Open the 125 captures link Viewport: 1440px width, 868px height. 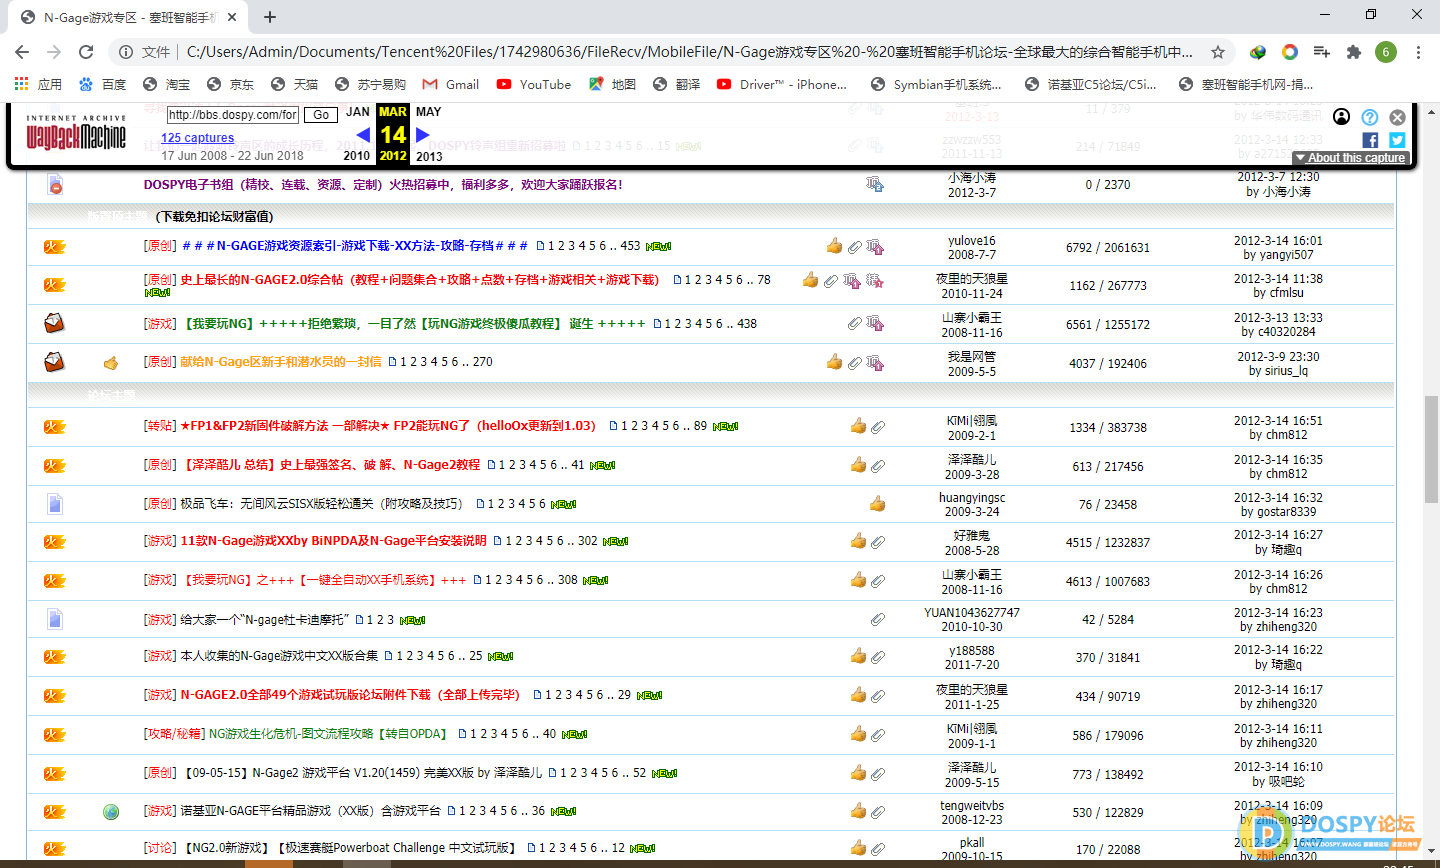pyautogui.click(x=197, y=138)
